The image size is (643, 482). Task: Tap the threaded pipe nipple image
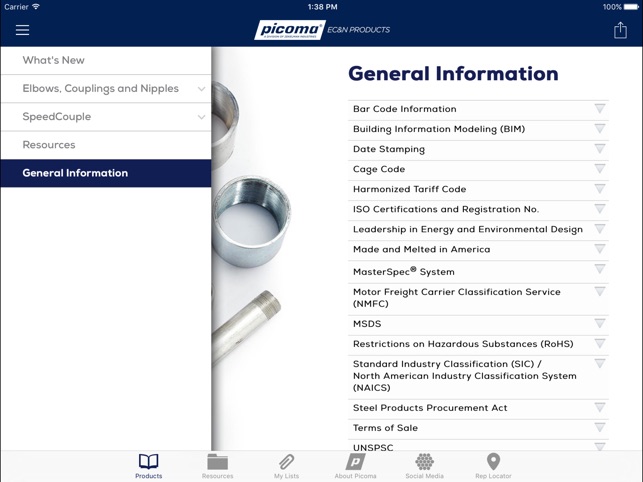click(245, 327)
